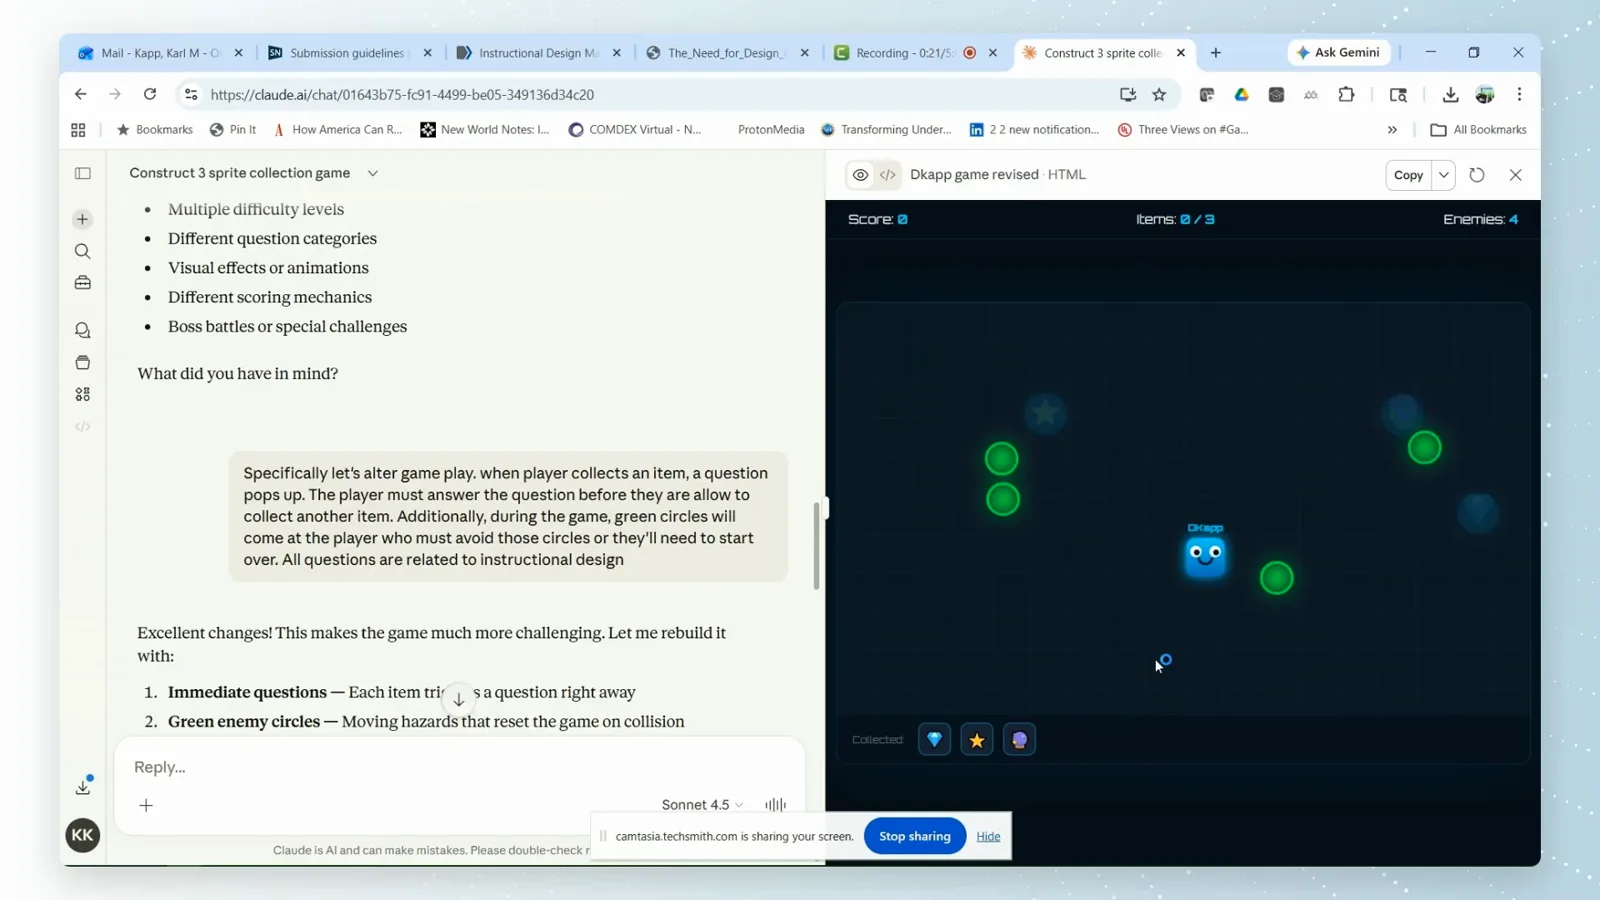Reload the page in browser

coord(150,94)
